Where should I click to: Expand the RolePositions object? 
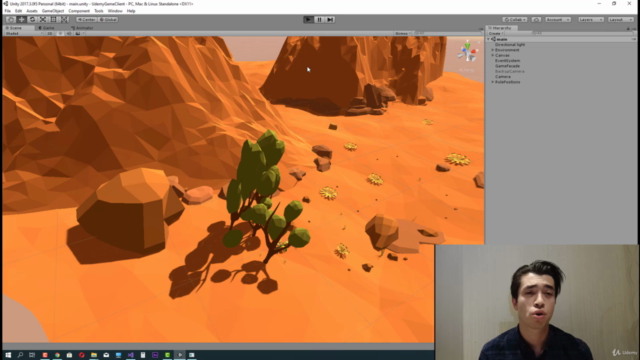click(x=493, y=82)
